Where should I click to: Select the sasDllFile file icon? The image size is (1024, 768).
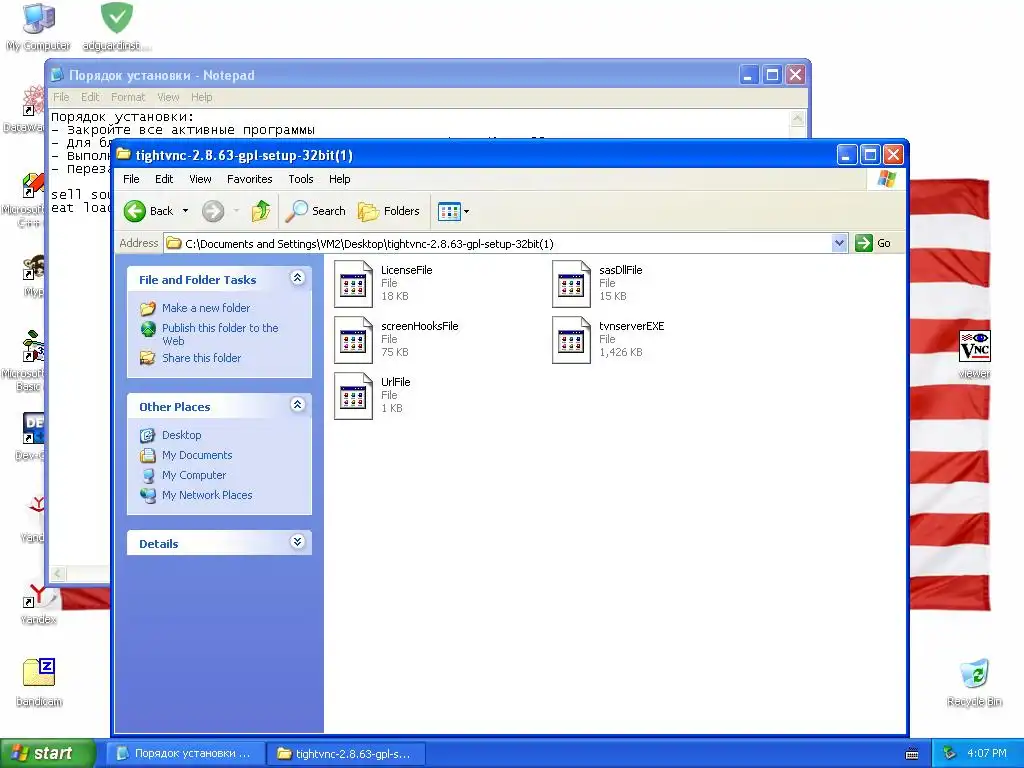click(x=571, y=284)
